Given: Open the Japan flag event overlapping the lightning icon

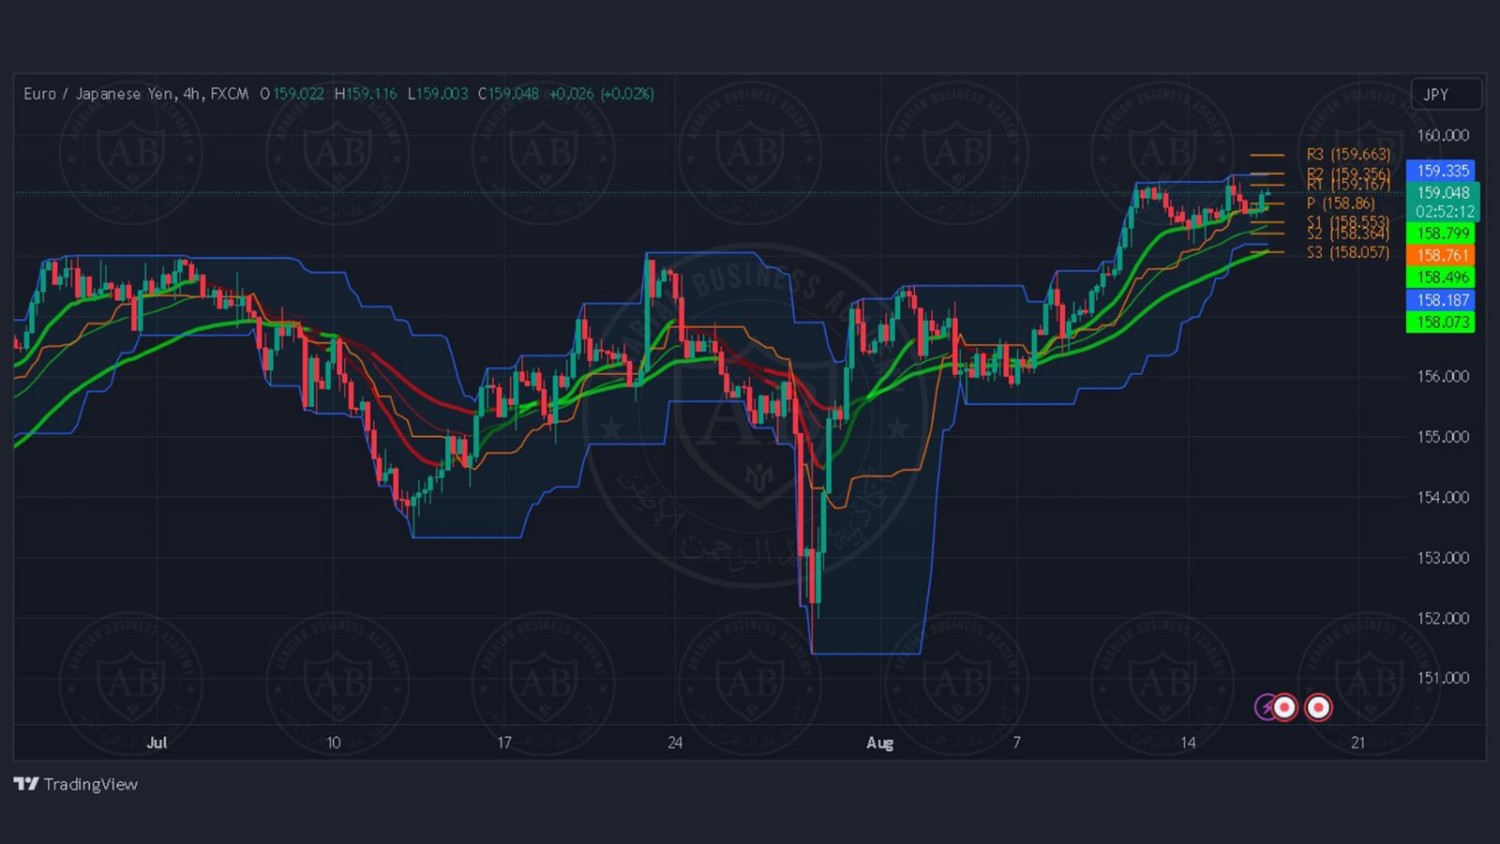Looking at the screenshot, I should pos(1285,708).
